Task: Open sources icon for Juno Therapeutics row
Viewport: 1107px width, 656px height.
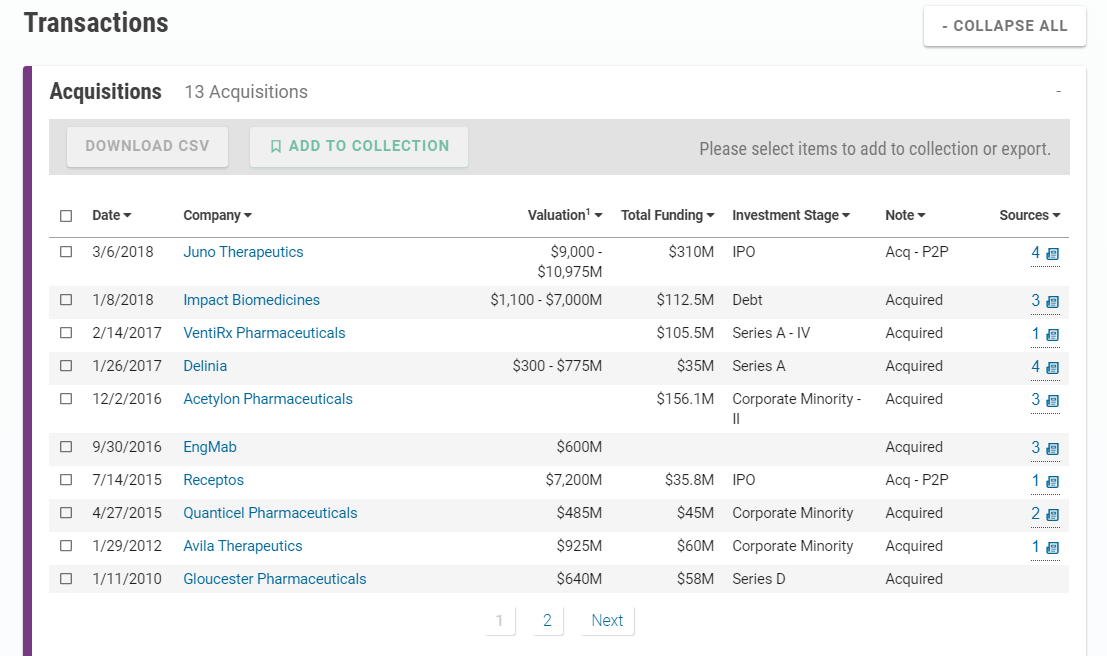Action: coord(1052,254)
